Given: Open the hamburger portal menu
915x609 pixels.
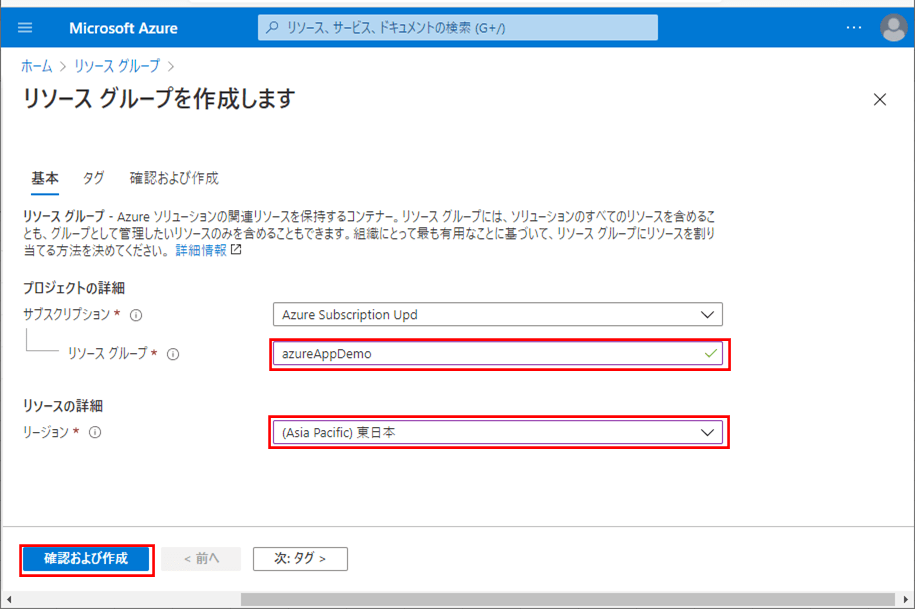Looking at the screenshot, I should [x=25, y=28].
